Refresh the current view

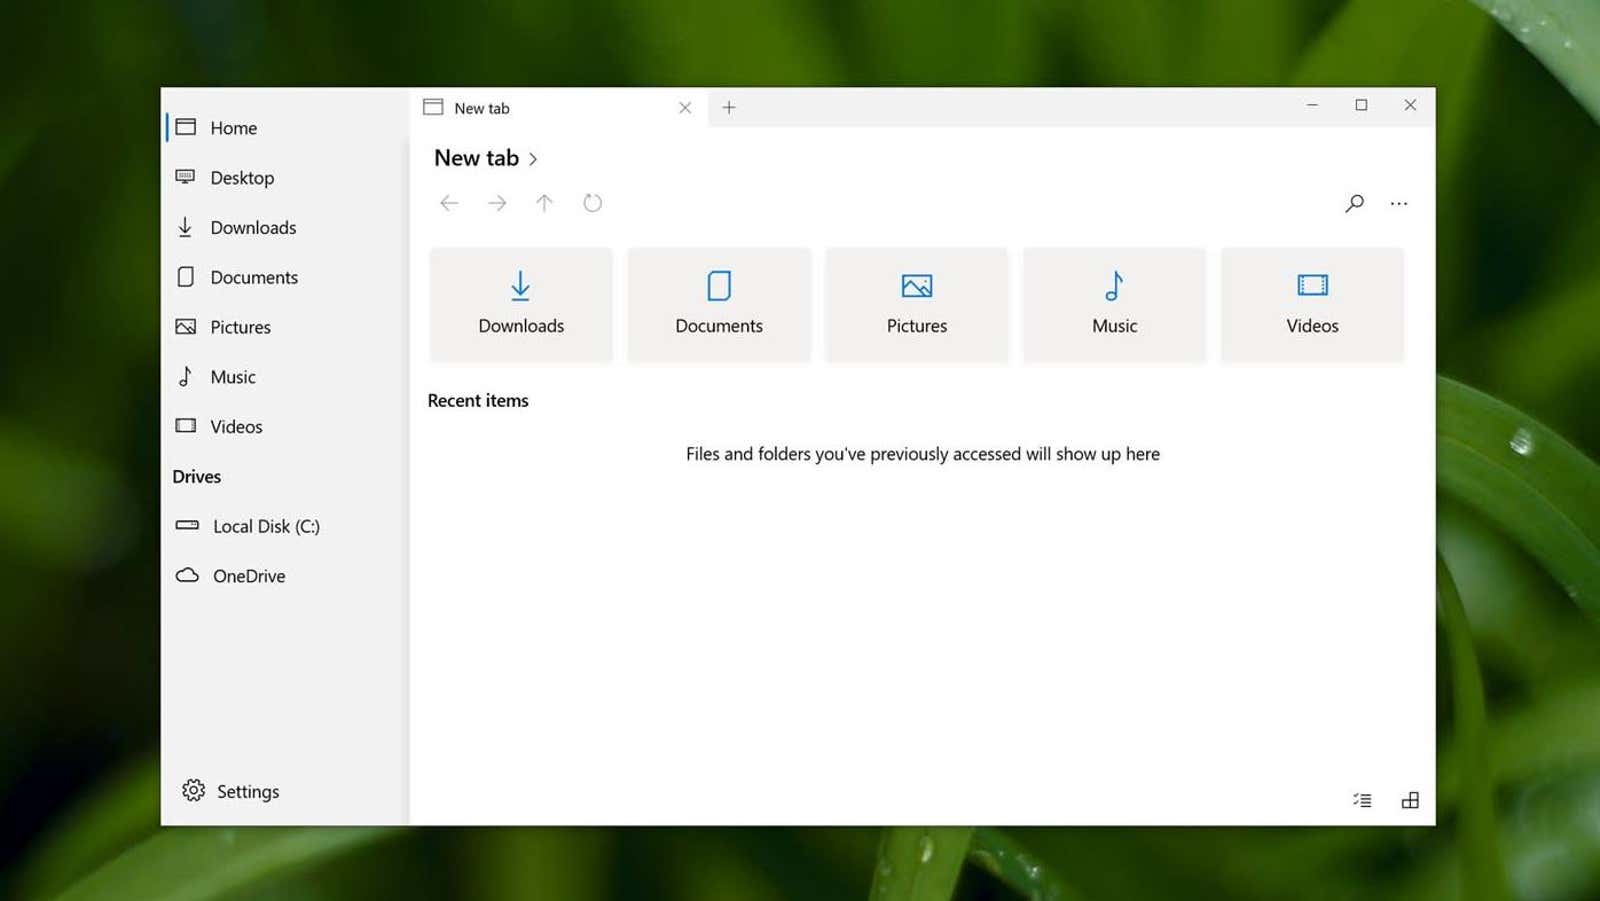click(x=592, y=203)
